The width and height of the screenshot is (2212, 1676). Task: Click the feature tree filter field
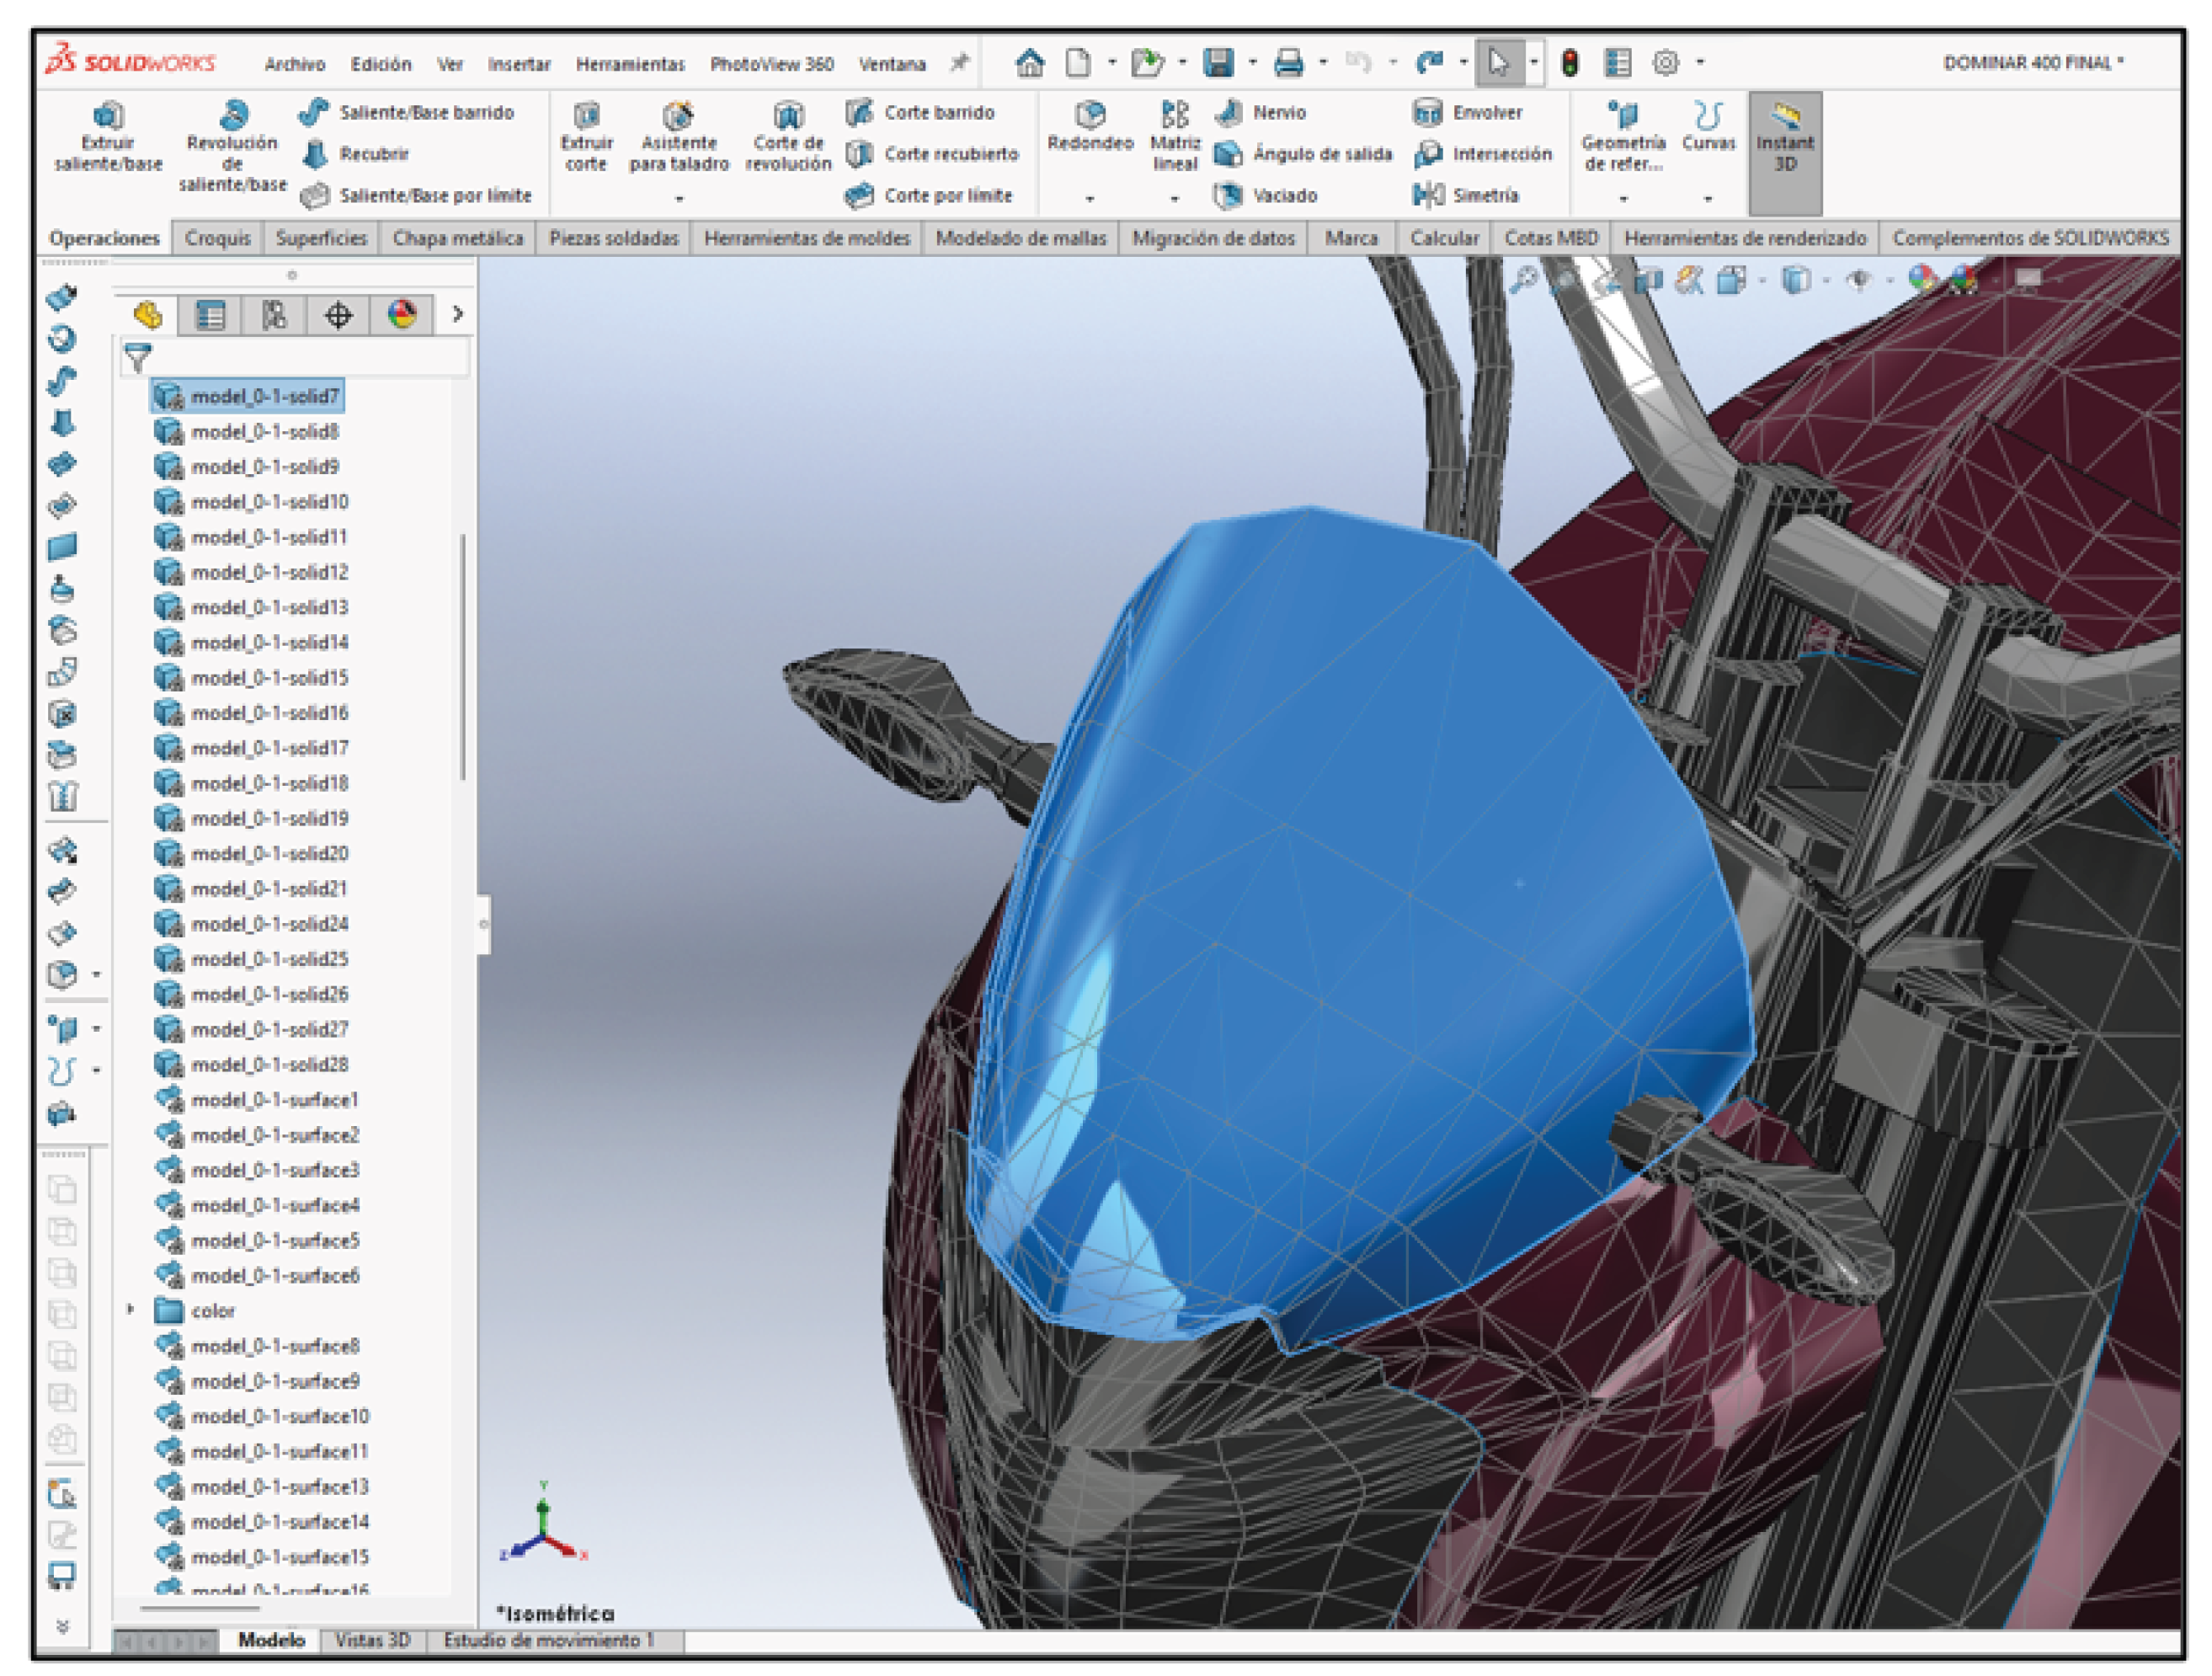(295, 357)
